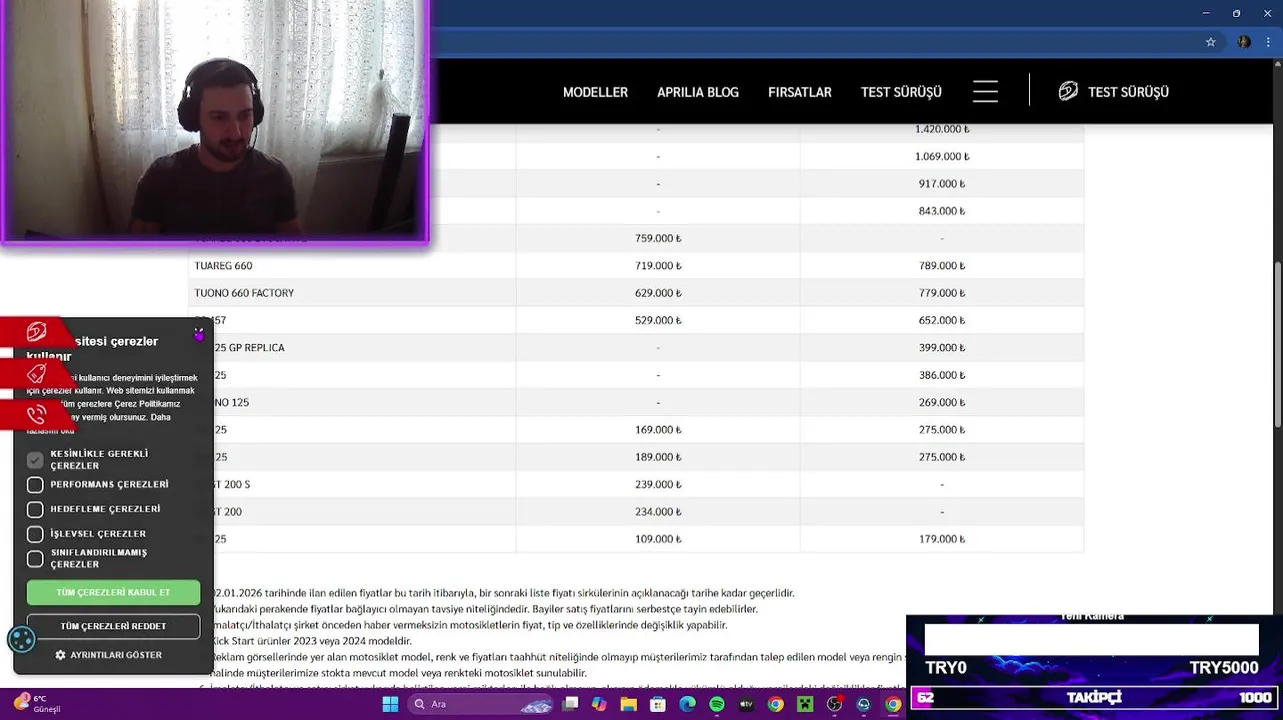Click the TAKİPÇİ follower progress bar
The image size is (1283, 720).
click(x=1094, y=698)
